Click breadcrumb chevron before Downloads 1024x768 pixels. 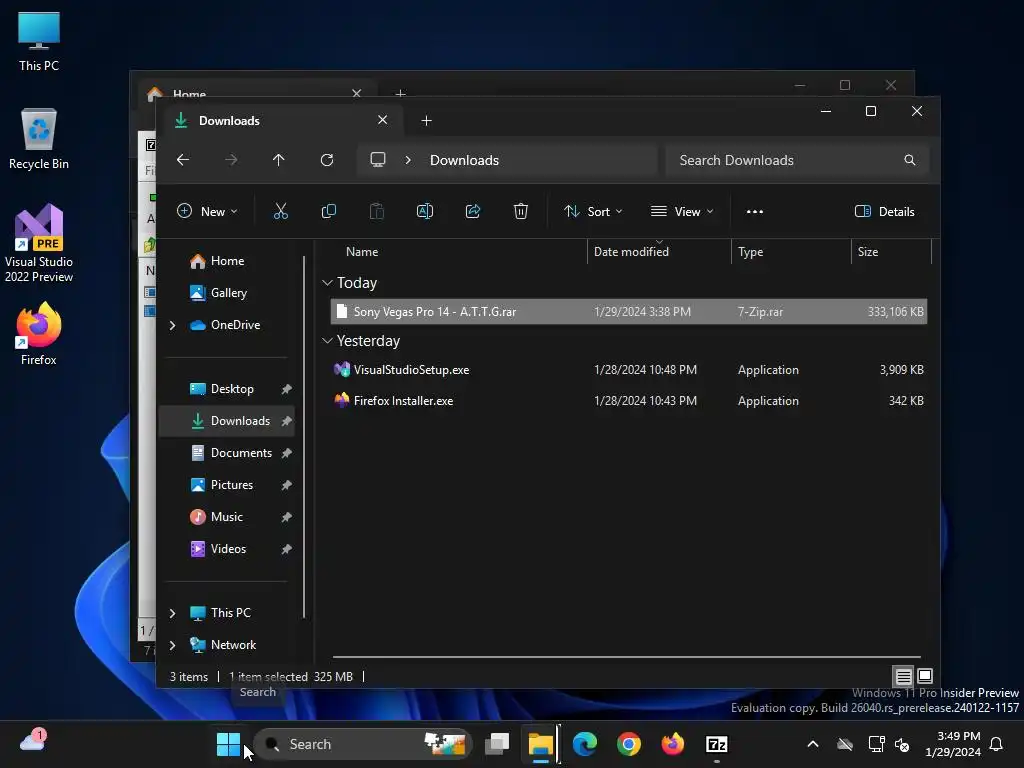click(x=408, y=160)
